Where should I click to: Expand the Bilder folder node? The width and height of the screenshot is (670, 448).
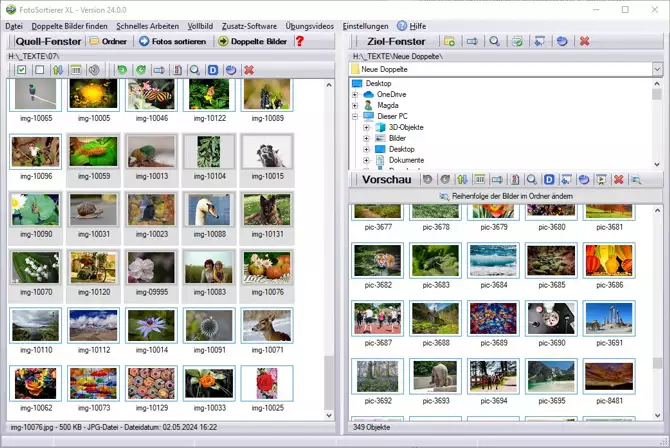[367, 138]
